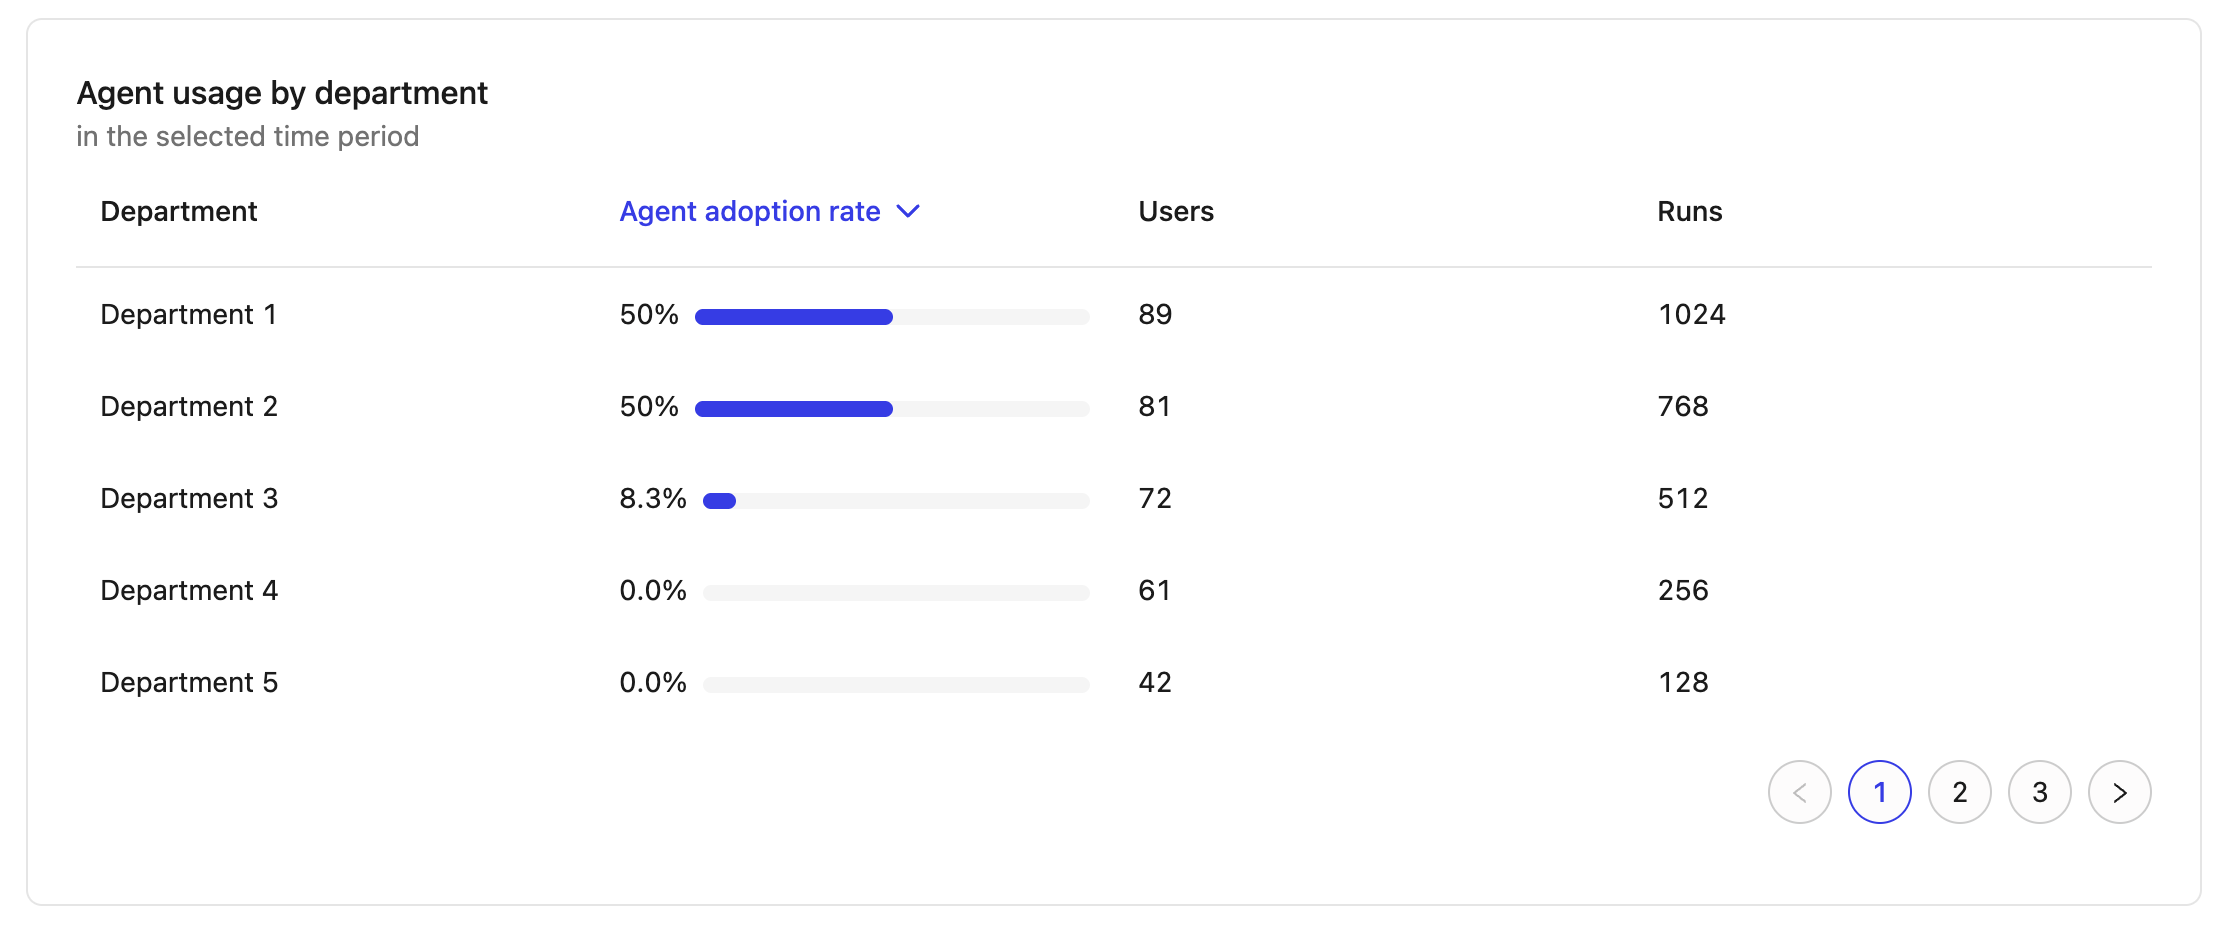Click the Users column header
This screenshot has height=926, width=2220.
coord(1175,212)
